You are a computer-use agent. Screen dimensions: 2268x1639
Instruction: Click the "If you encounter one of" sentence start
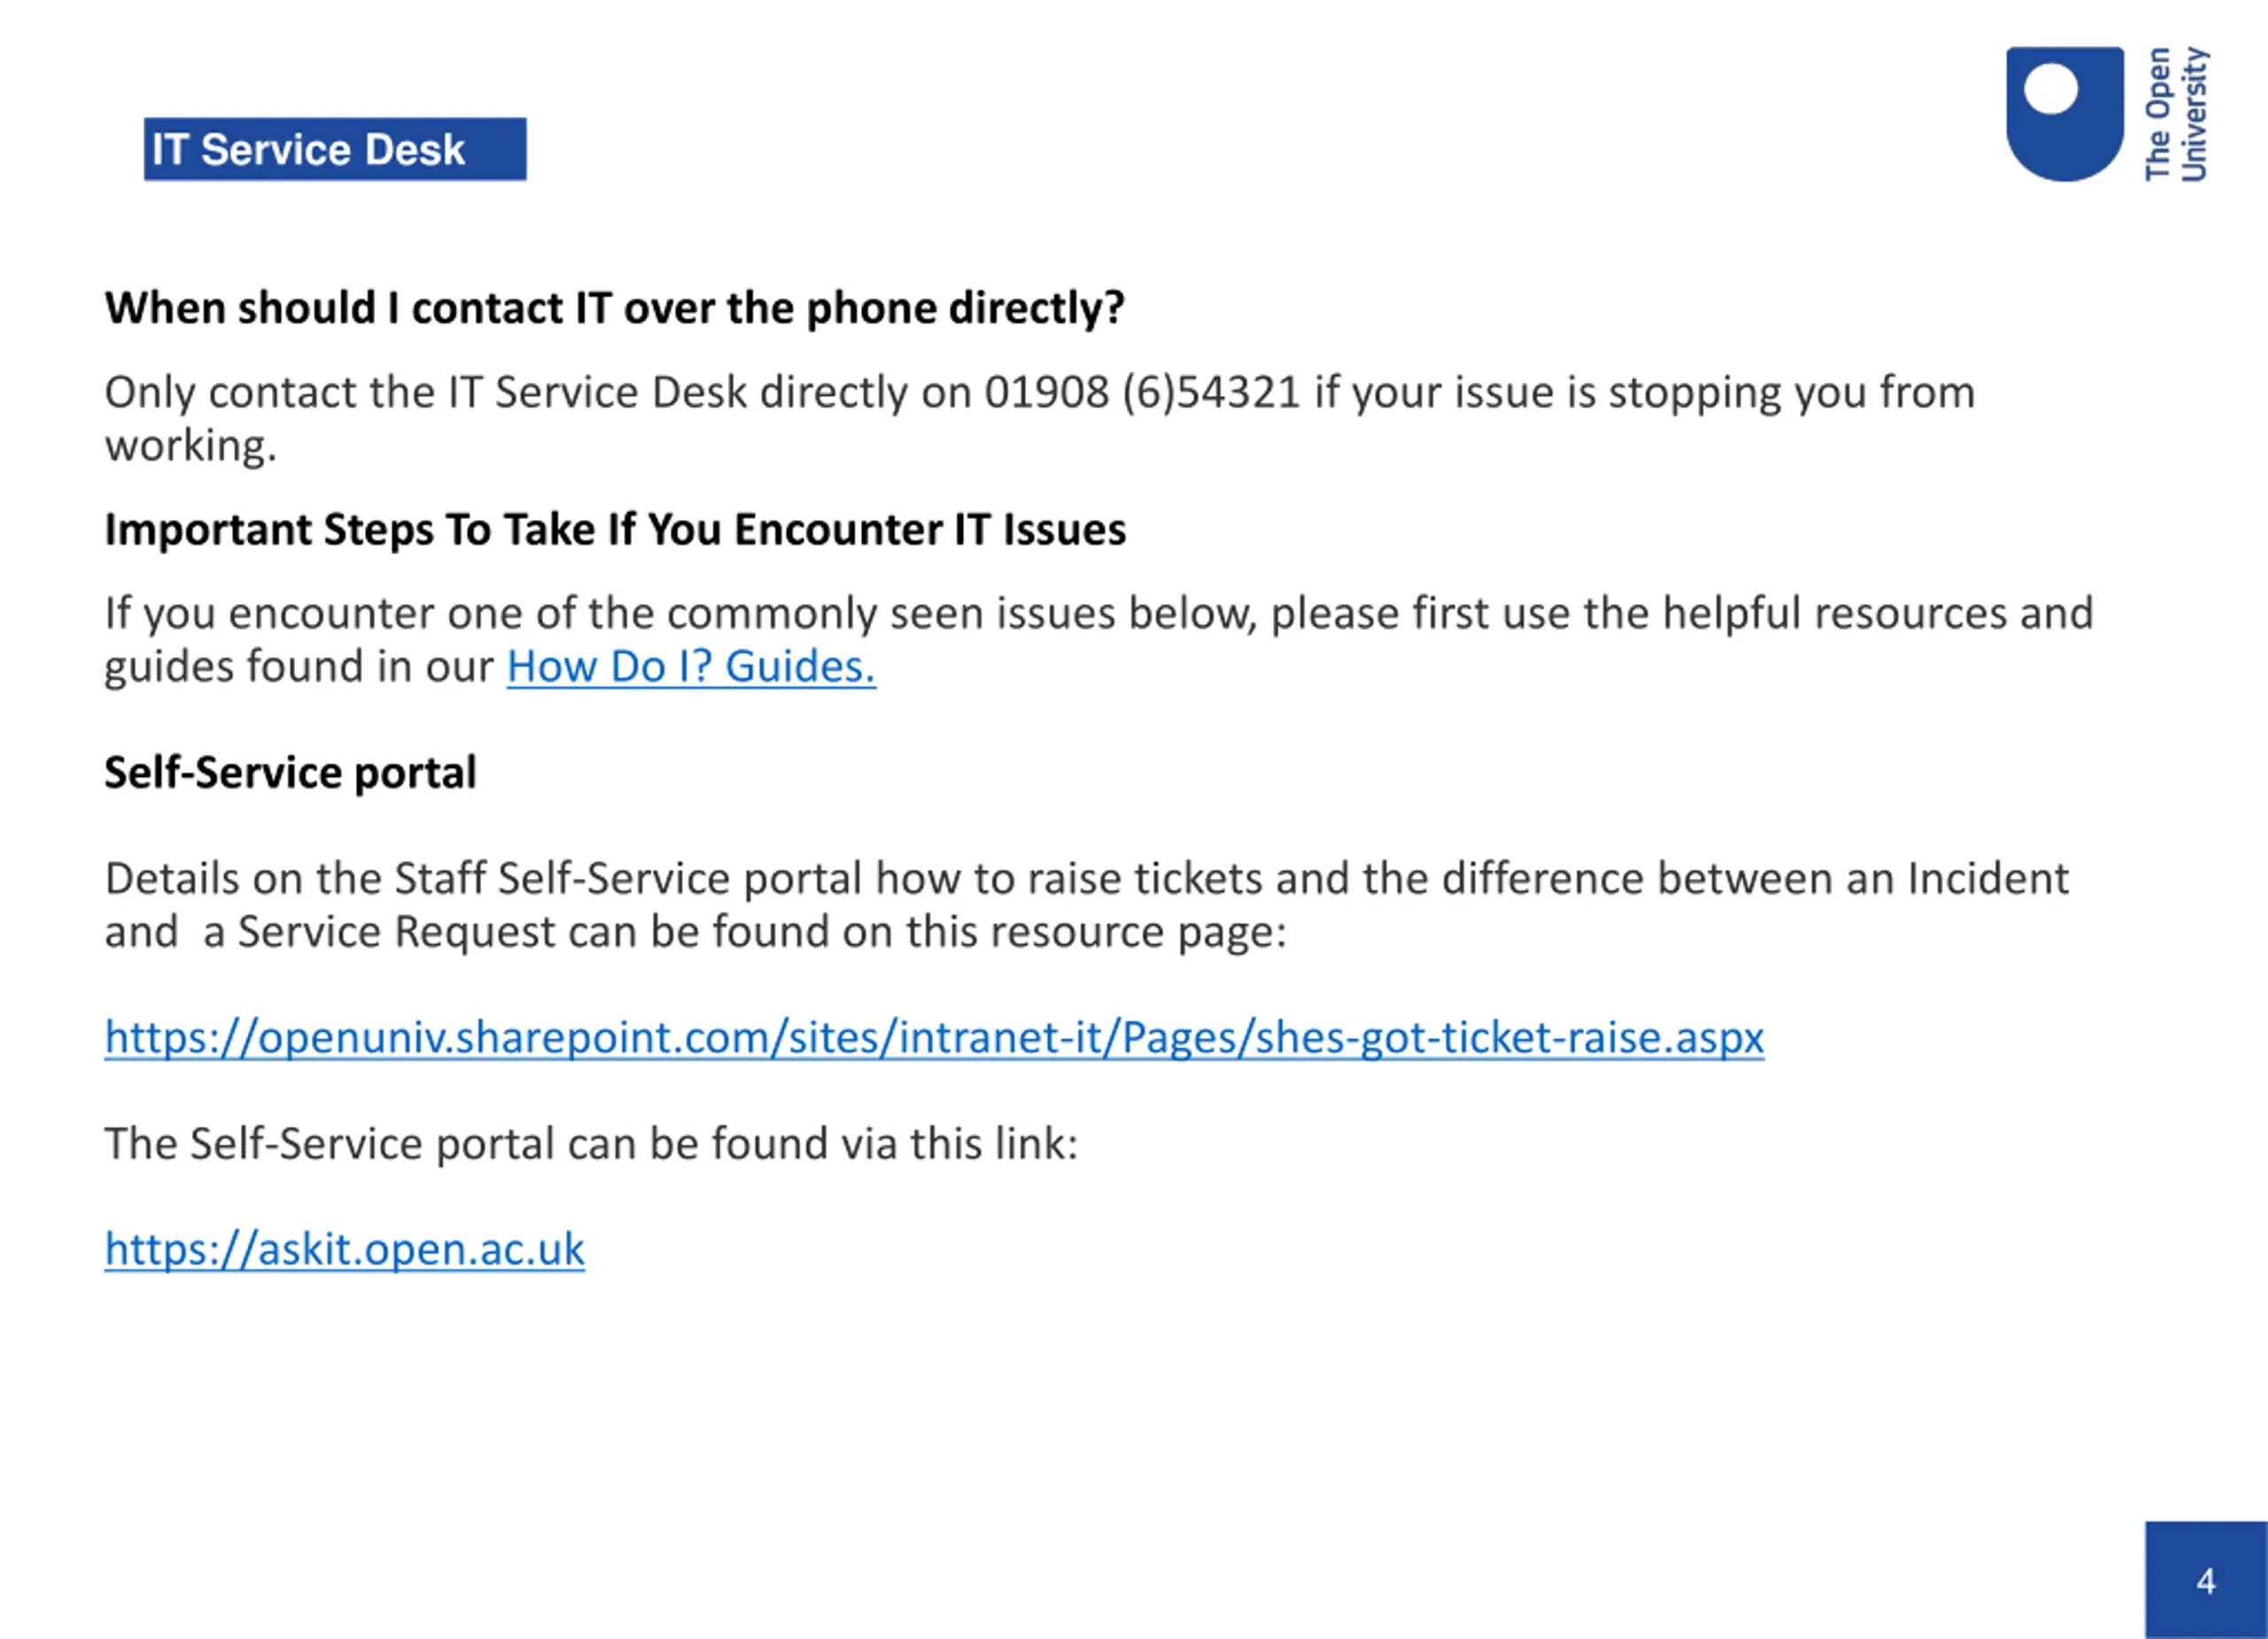[x=270, y=614]
